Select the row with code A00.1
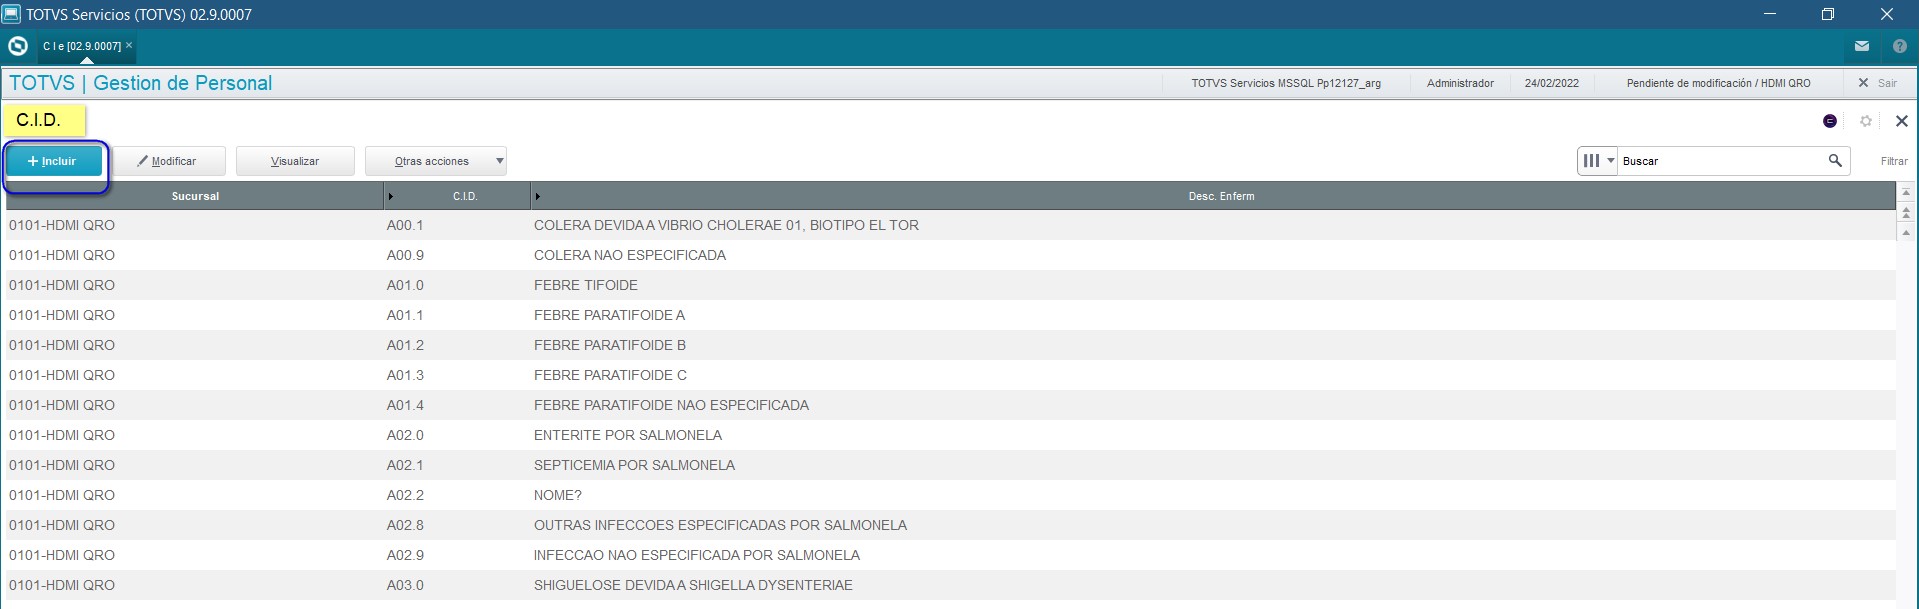The width and height of the screenshot is (1919, 609). click(x=951, y=225)
